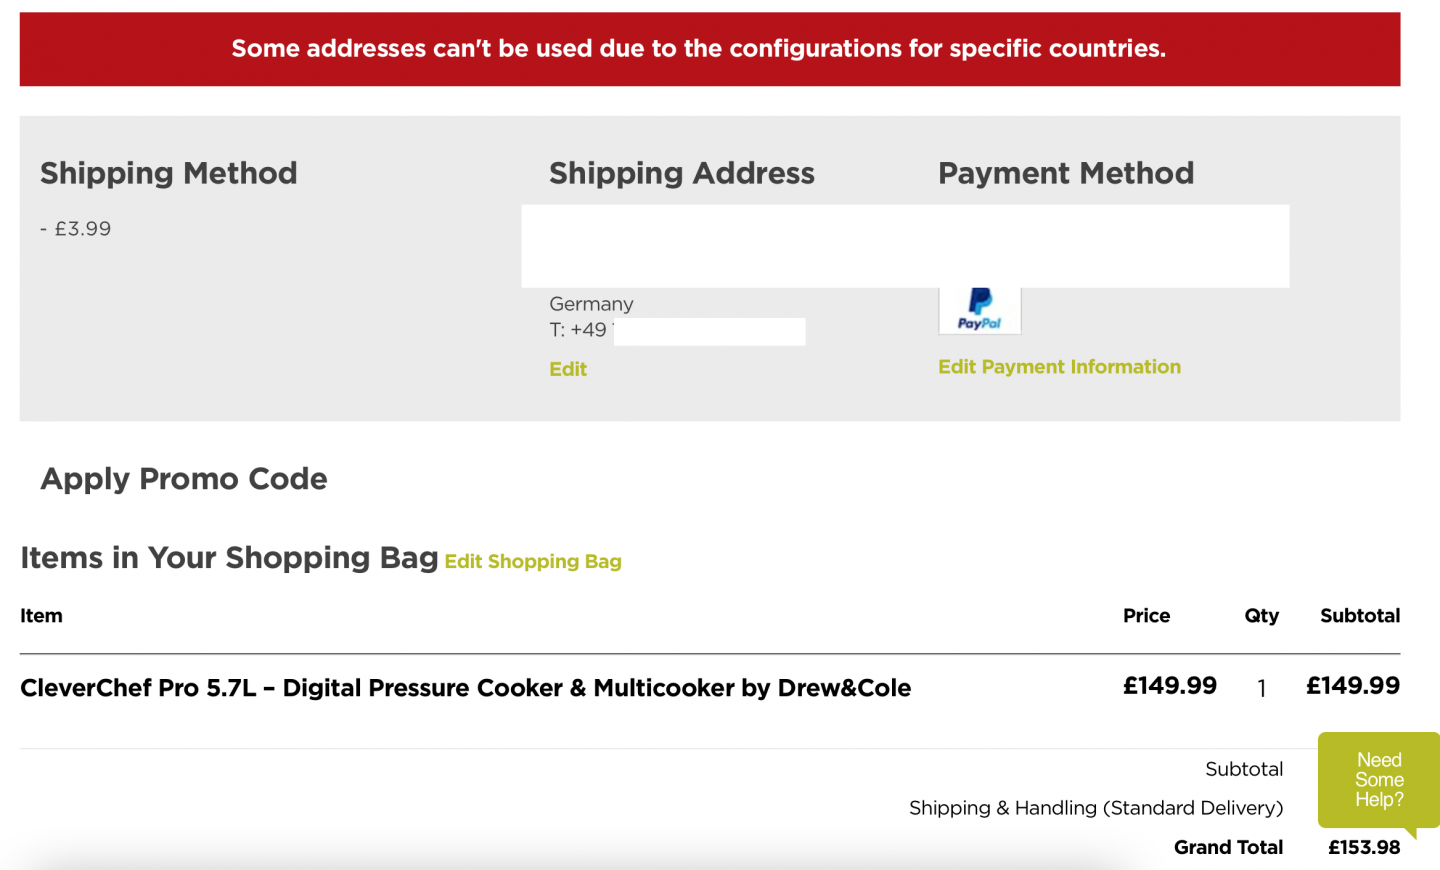Click the Grand Total amount £153.98
The image size is (1440, 870).
point(1363,848)
